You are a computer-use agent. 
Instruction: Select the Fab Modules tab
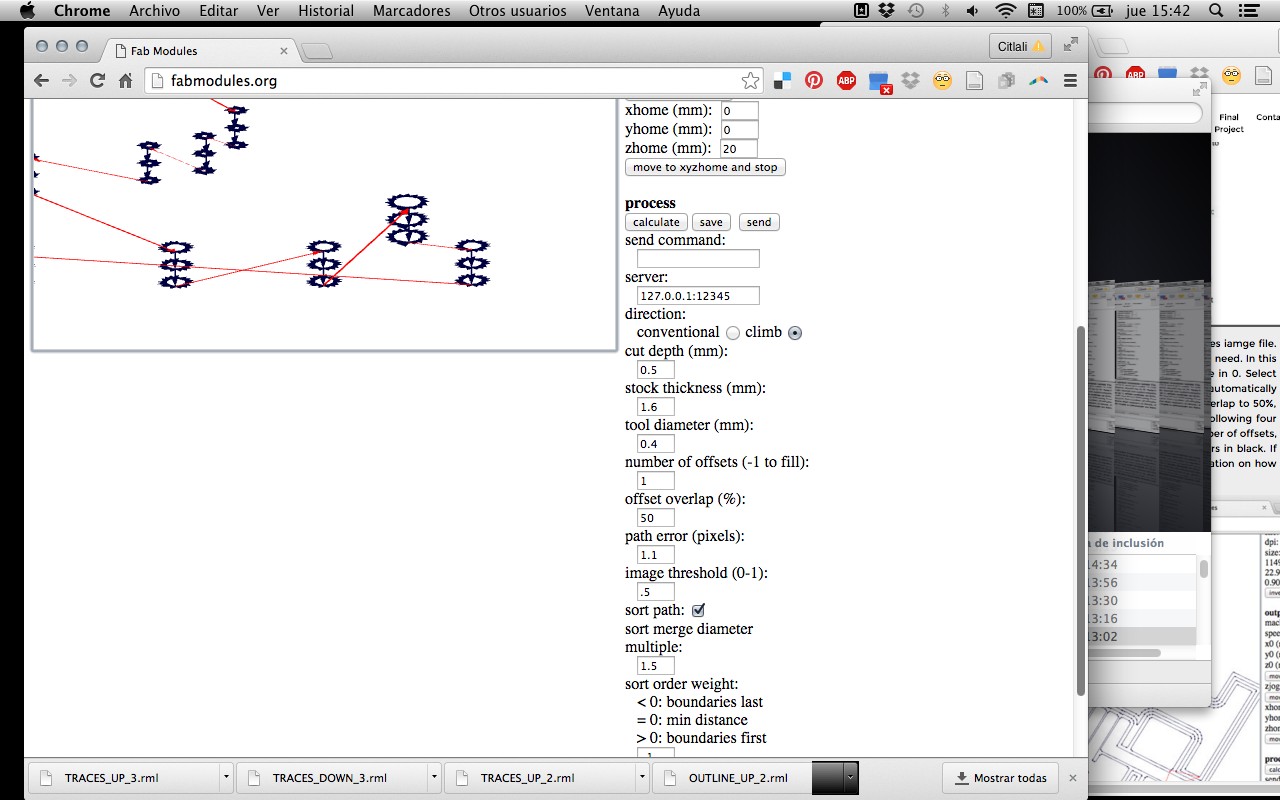point(198,50)
